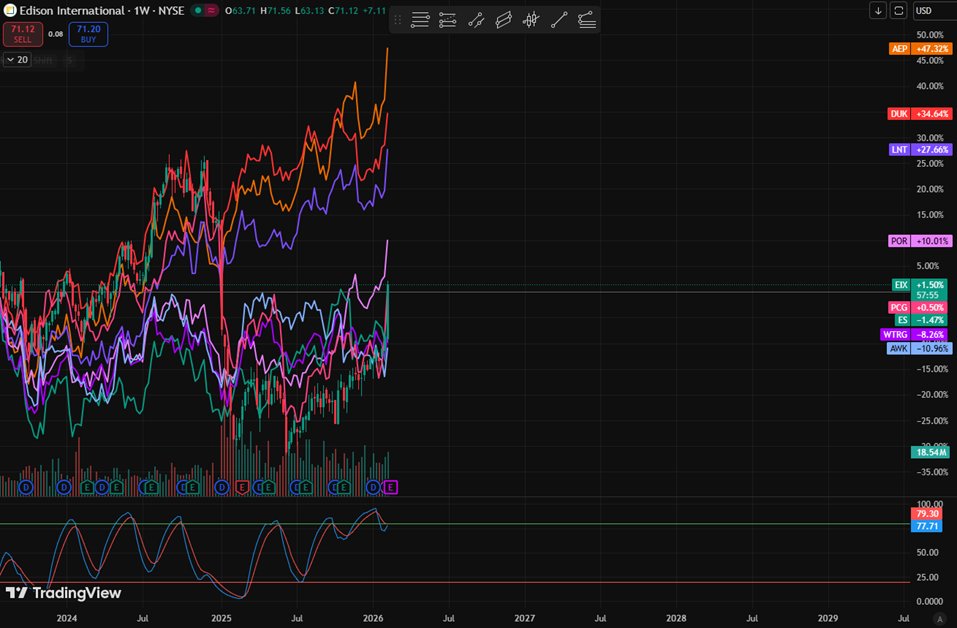The width and height of the screenshot is (957, 628).
Task: Toggle auto scale with the A button
Action: [940, 618]
